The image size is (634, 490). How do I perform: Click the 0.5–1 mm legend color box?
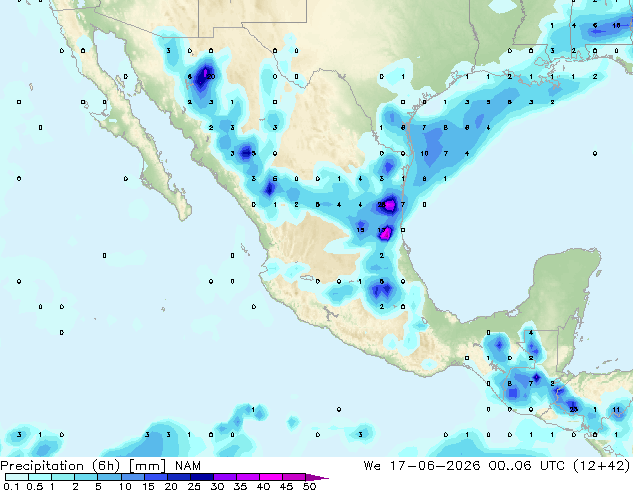(x=40, y=477)
